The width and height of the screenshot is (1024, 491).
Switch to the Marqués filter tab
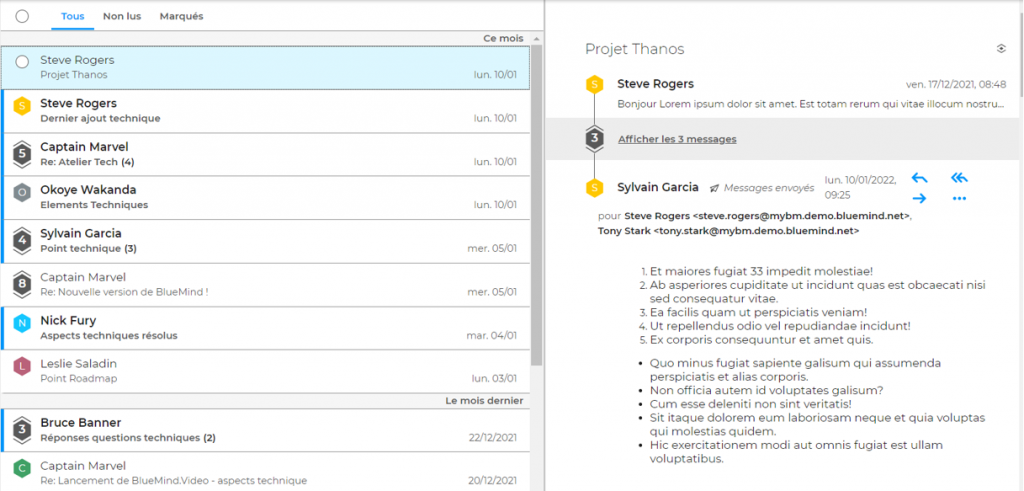point(181,16)
